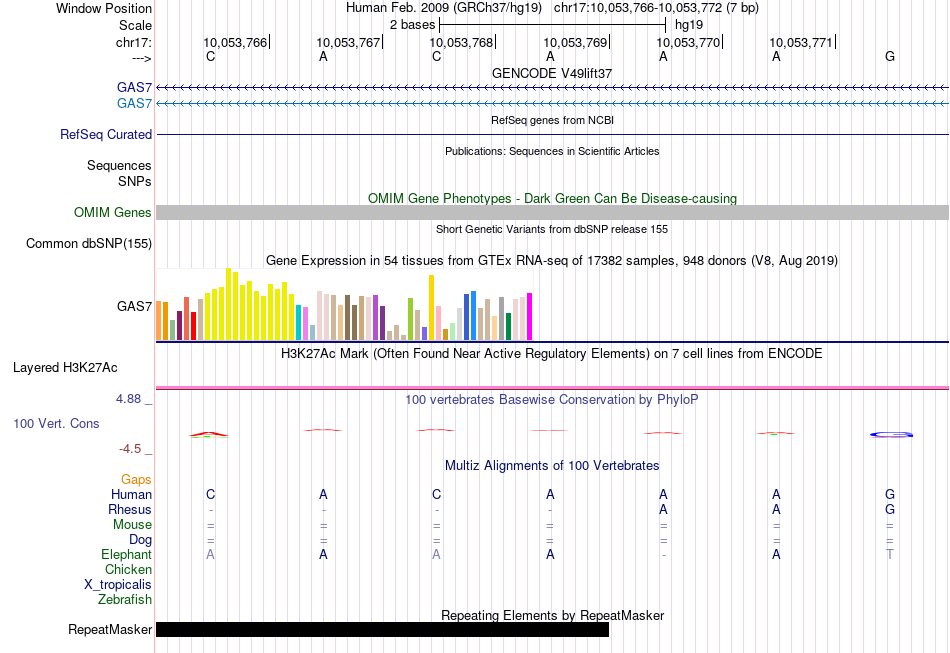950x653 pixels.
Task: Click 'Short Genetic Variants from dbSNP release 155'
Action: pos(552,229)
